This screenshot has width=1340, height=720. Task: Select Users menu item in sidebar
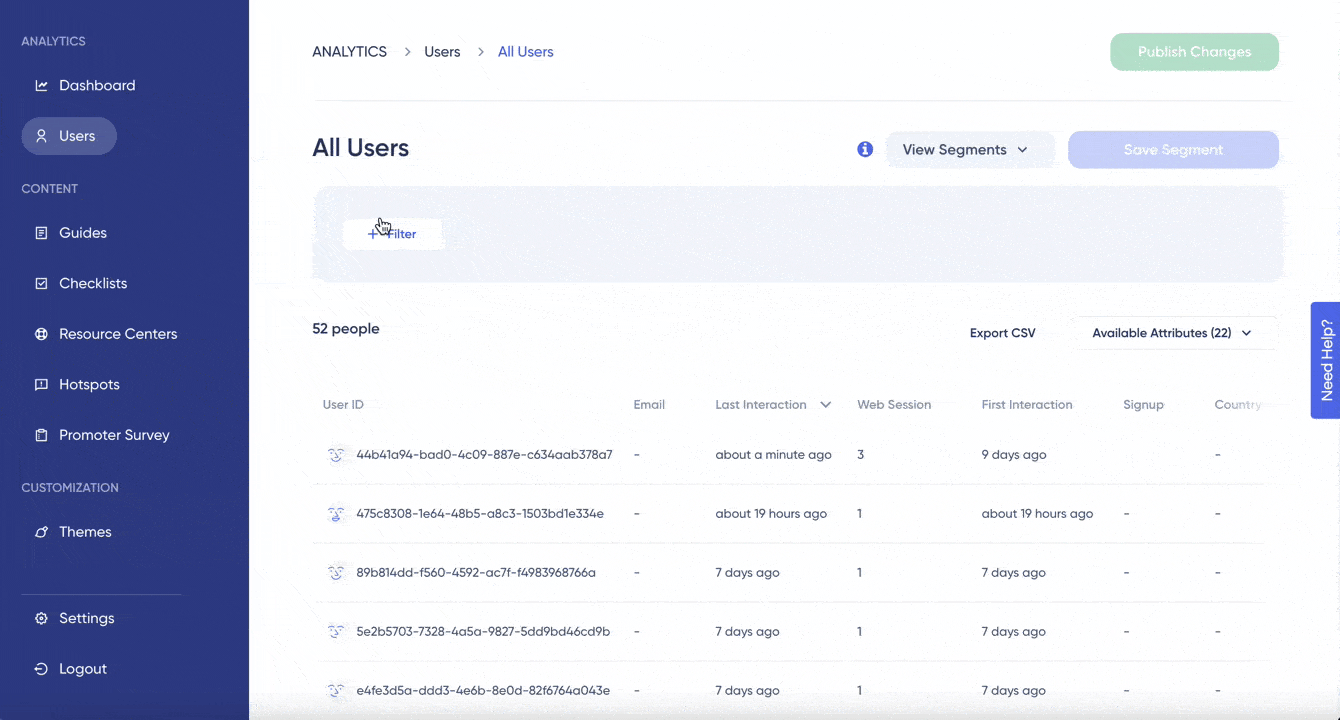pyautogui.click(x=69, y=136)
